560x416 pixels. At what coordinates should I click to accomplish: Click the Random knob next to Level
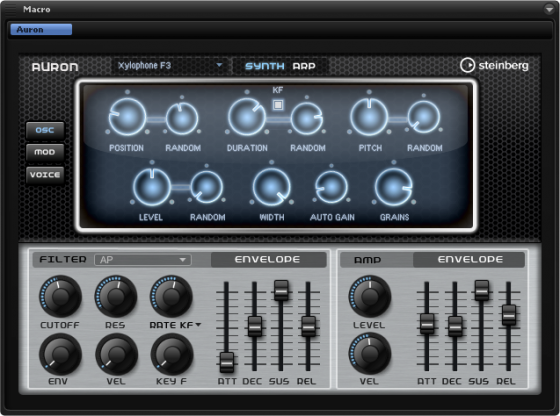click(206, 187)
